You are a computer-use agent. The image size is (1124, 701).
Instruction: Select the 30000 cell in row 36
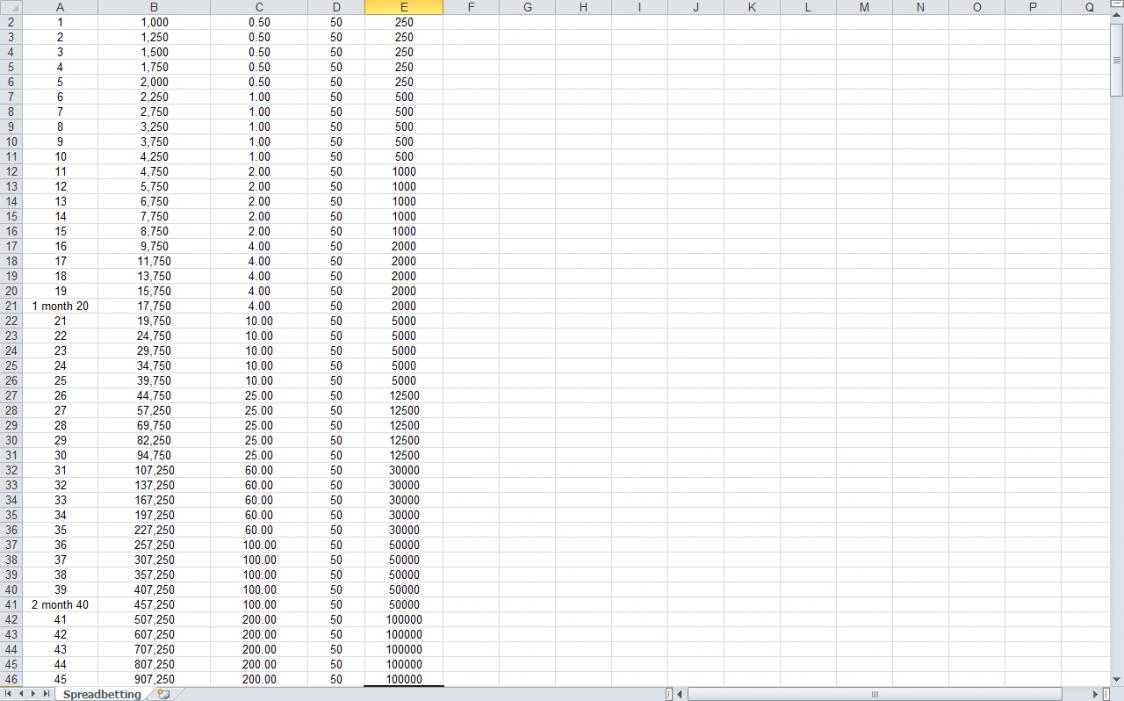click(404, 530)
